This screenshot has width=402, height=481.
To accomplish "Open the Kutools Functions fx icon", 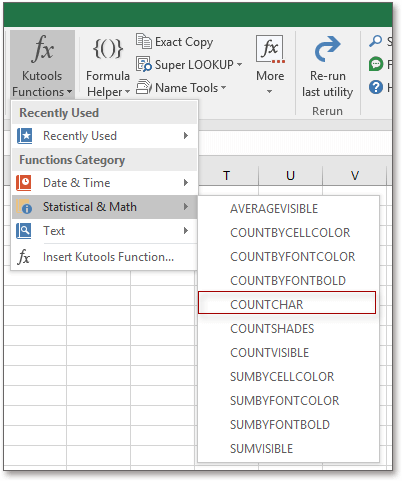I will coord(43,49).
